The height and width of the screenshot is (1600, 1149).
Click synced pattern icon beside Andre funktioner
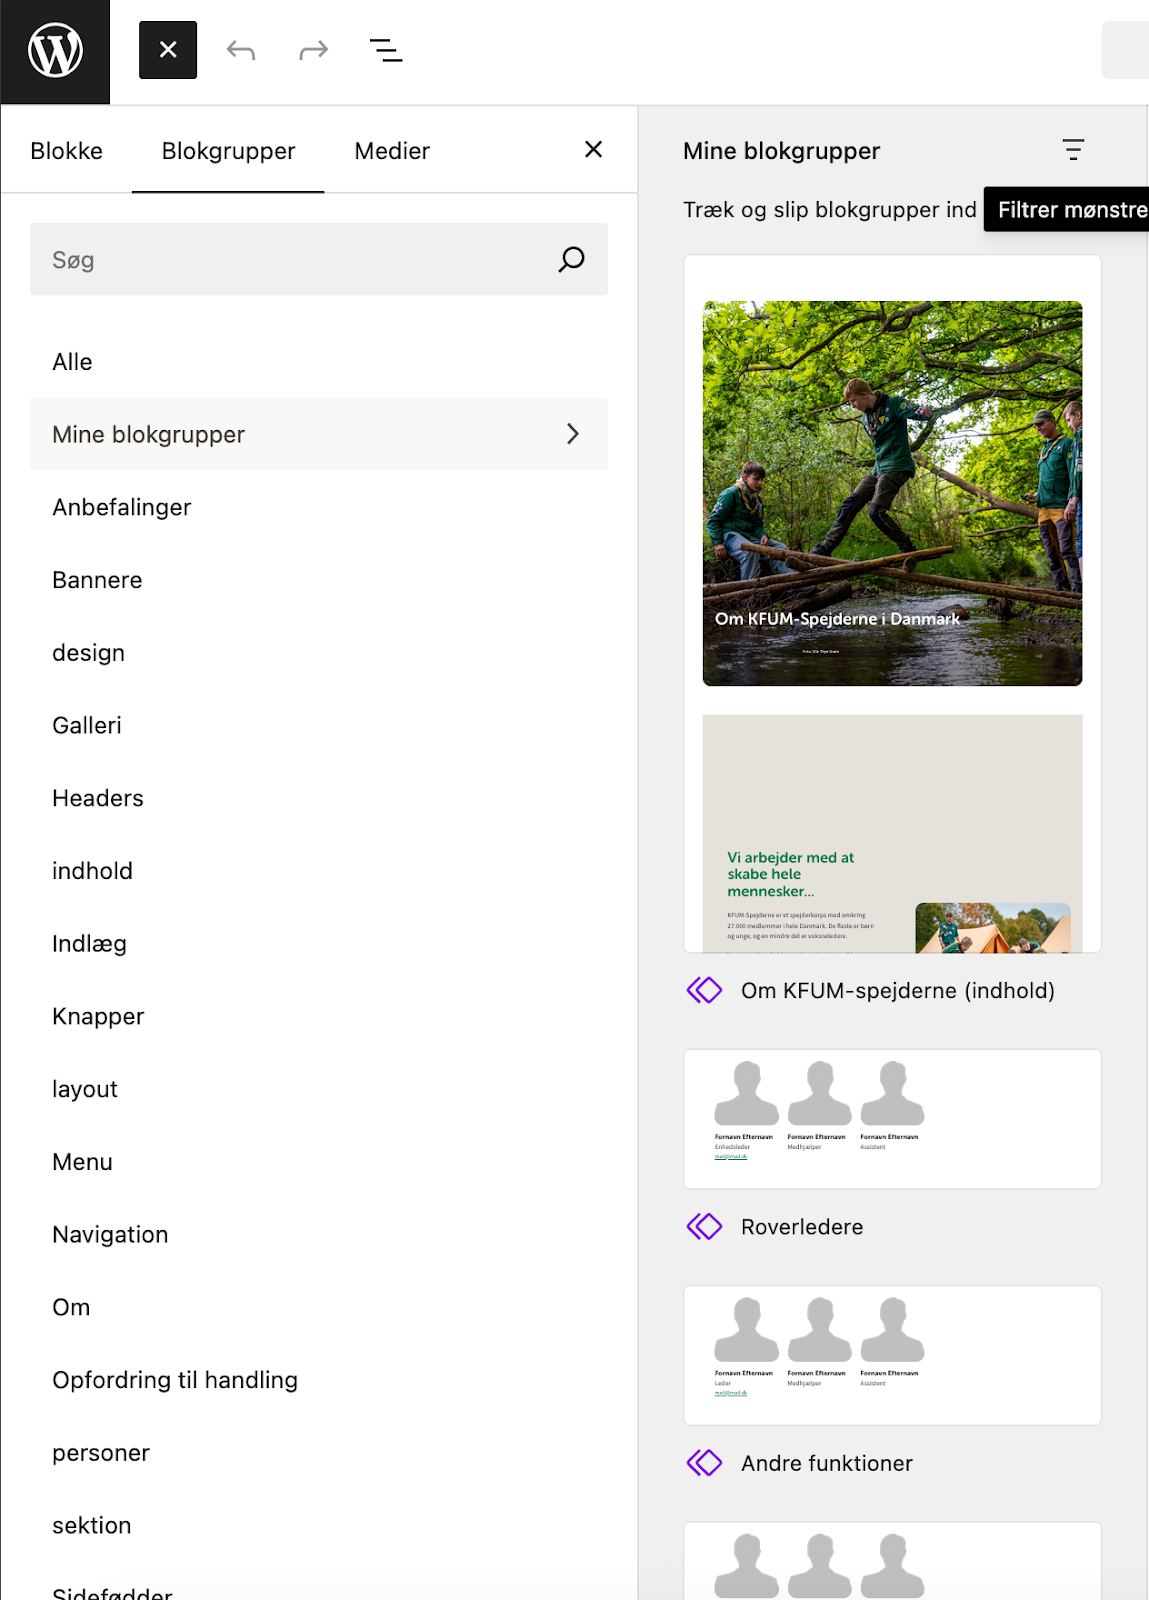tap(705, 1463)
